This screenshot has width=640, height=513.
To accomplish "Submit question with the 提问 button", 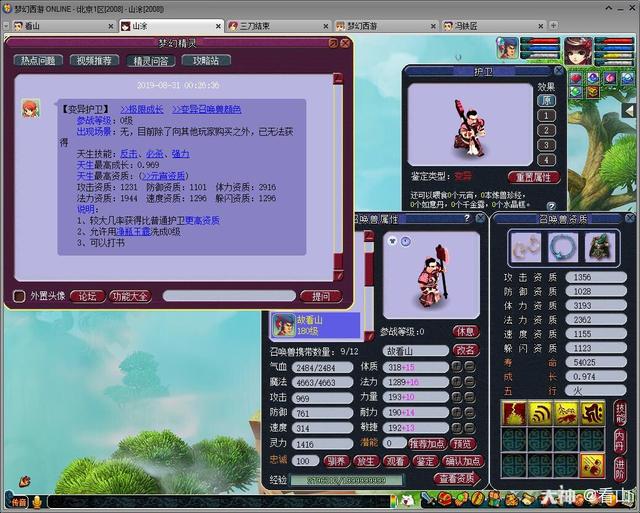I will pyautogui.click(x=321, y=296).
